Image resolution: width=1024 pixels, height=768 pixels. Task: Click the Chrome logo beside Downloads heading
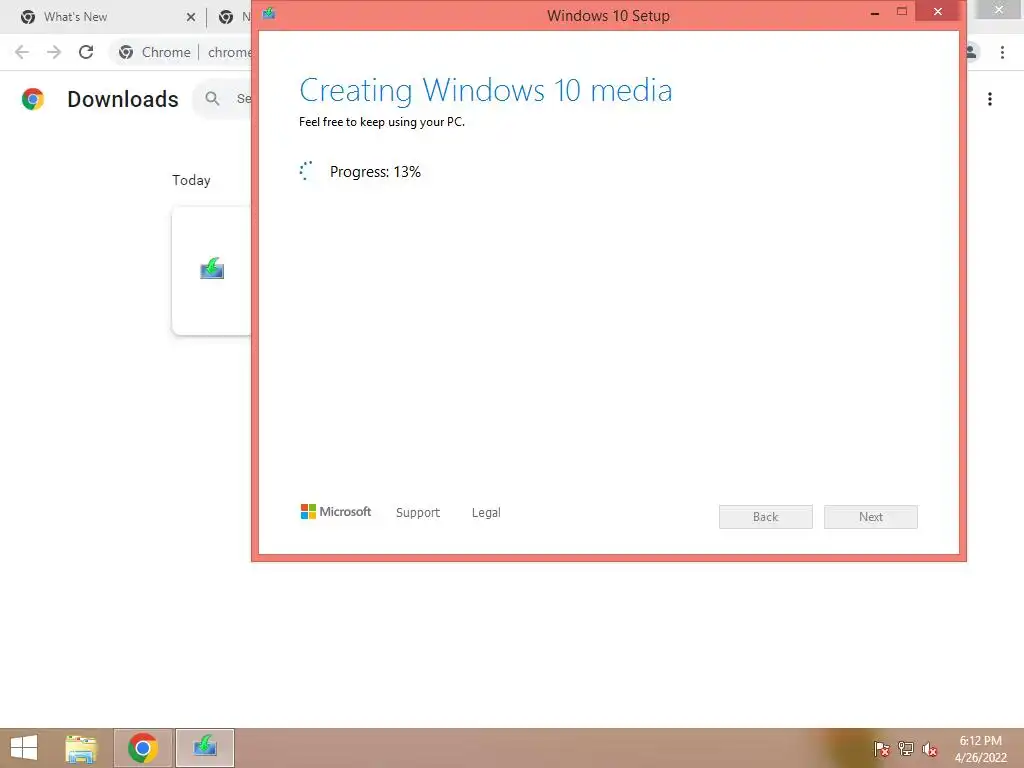33,99
